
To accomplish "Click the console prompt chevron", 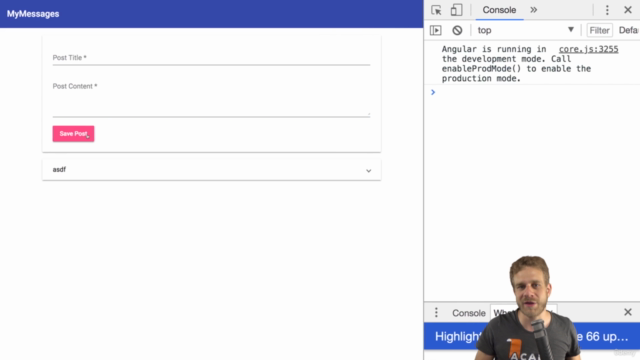I will coord(433,92).
